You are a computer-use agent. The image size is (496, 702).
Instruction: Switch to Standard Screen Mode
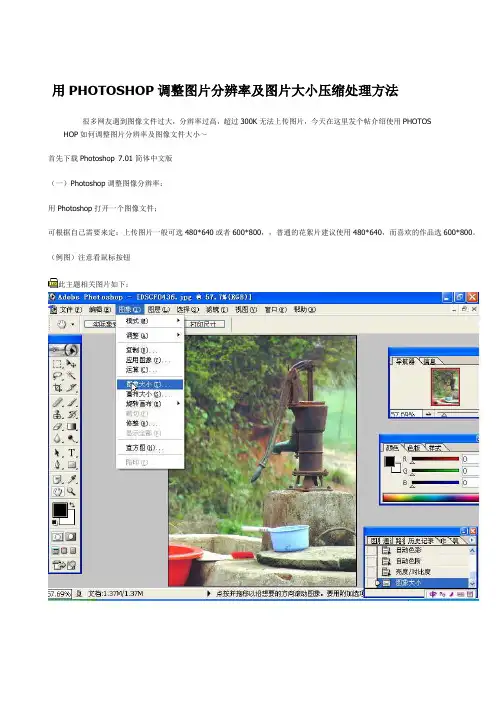[x=56, y=551]
